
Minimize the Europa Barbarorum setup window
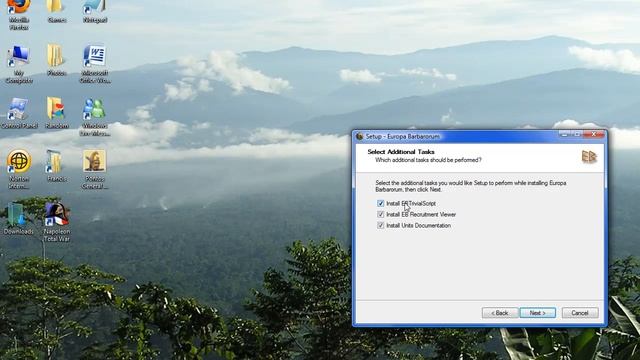[x=564, y=134]
